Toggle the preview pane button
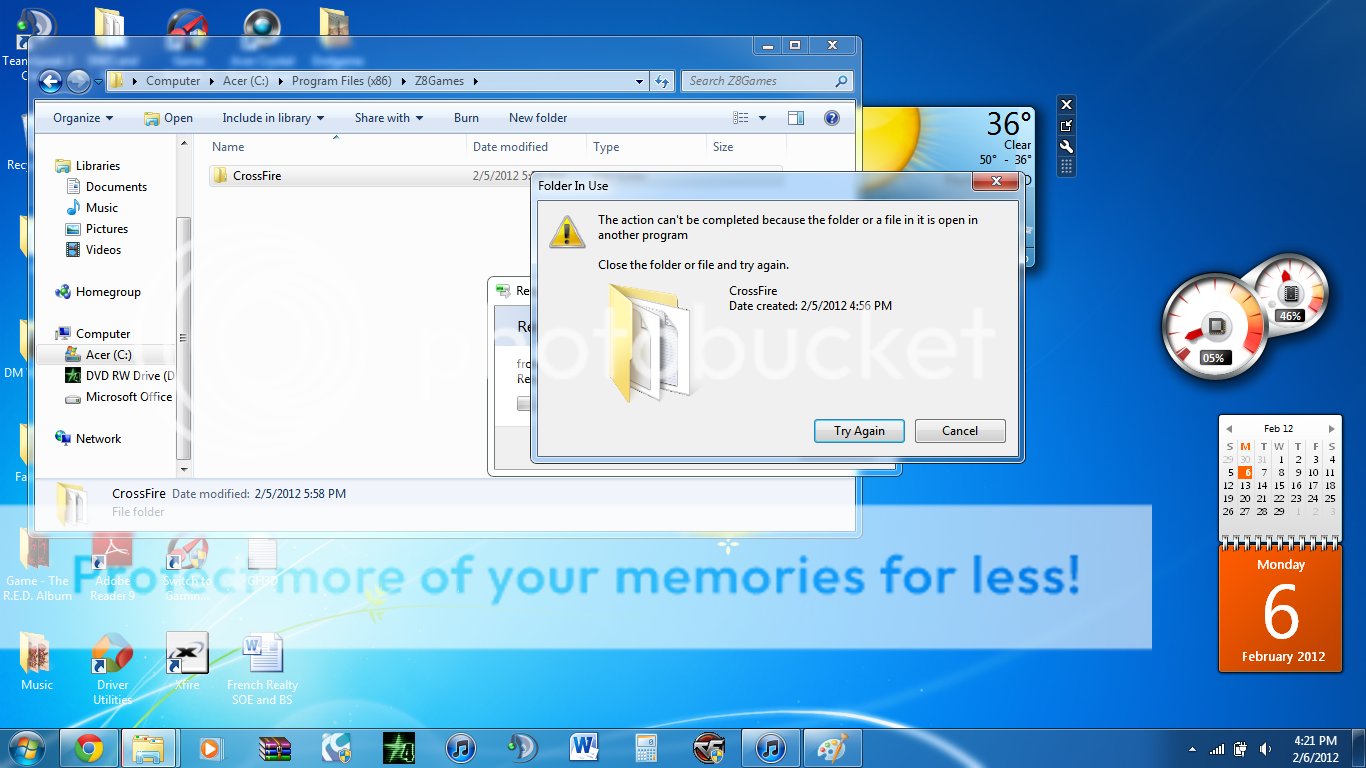Image resolution: width=1366 pixels, height=768 pixels. [795, 118]
